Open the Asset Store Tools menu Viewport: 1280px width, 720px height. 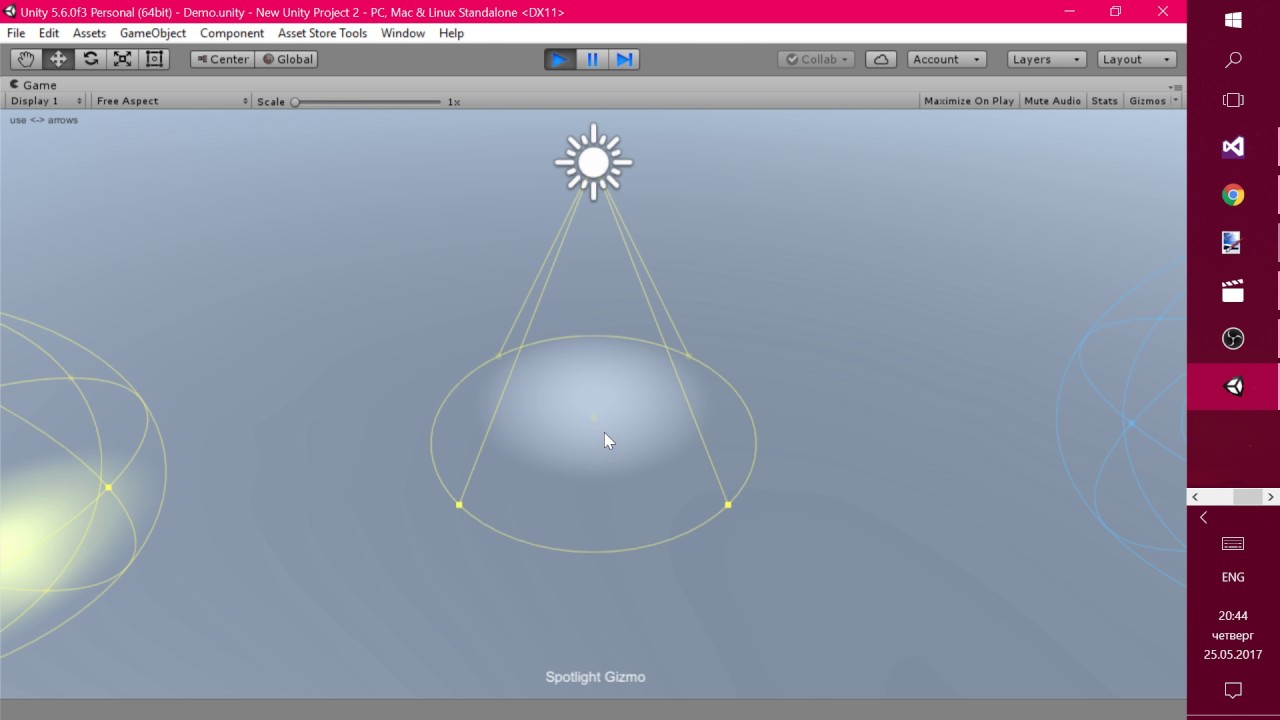pyautogui.click(x=322, y=33)
